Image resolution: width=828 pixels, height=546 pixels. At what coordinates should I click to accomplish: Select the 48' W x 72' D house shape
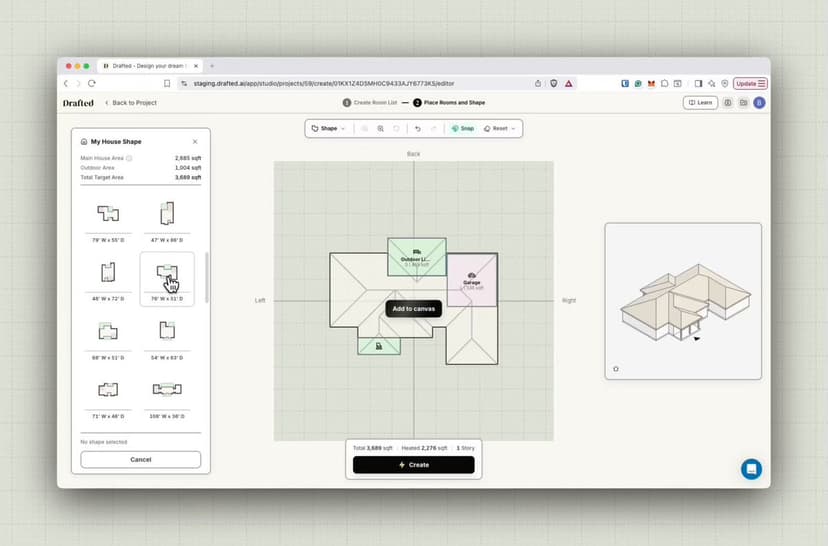click(x=108, y=279)
